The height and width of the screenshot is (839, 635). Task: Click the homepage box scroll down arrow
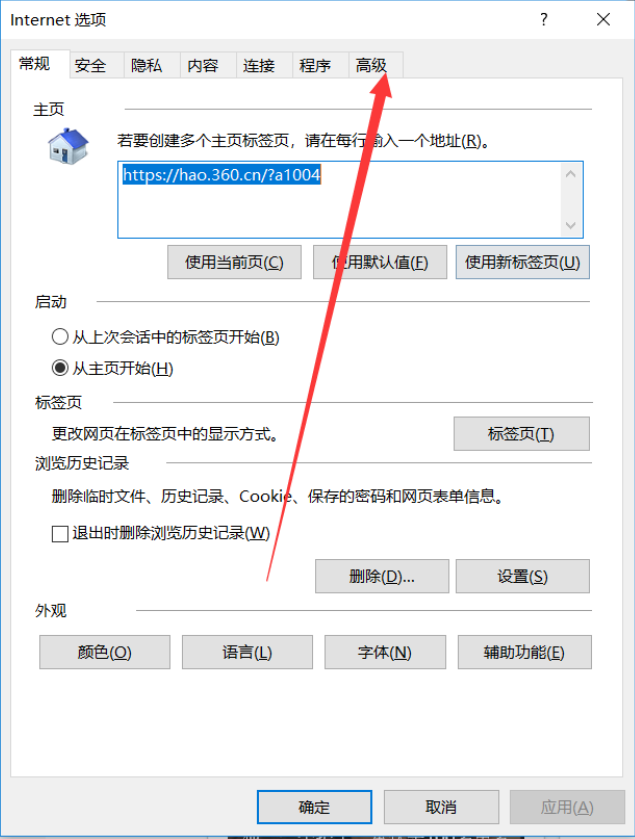571,225
